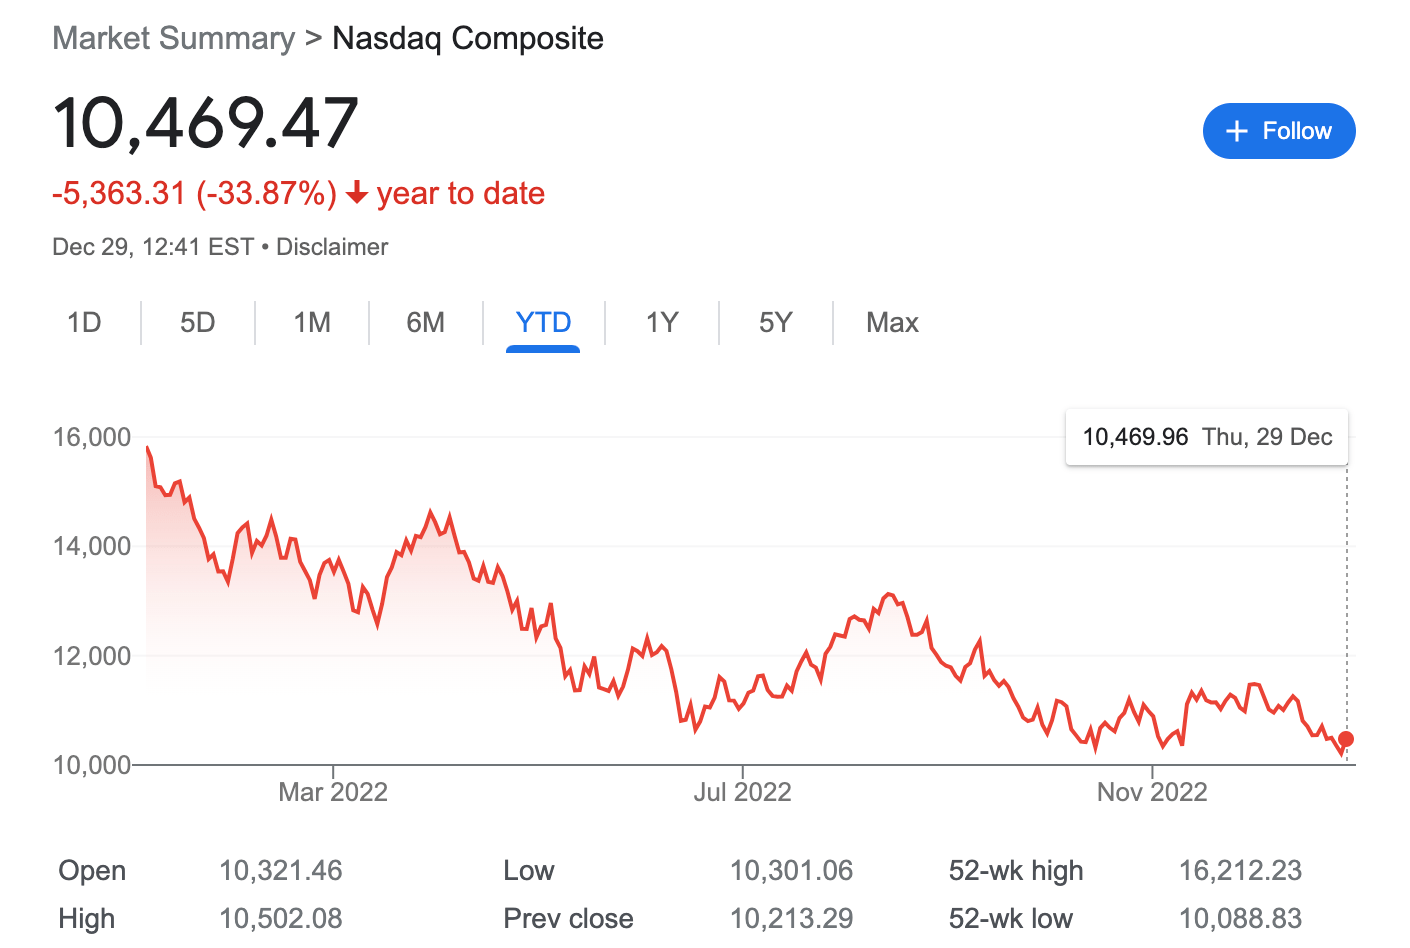Switch to the 1D time range tab
The height and width of the screenshot is (948, 1410).
click(x=84, y=322)
